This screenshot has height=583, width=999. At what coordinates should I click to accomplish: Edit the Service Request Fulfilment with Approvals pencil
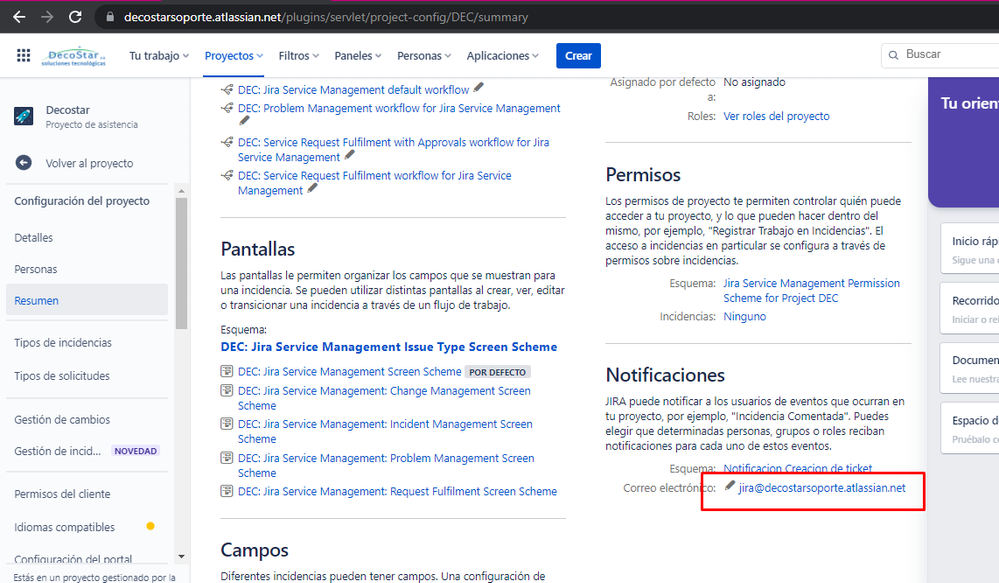point(349,155)
